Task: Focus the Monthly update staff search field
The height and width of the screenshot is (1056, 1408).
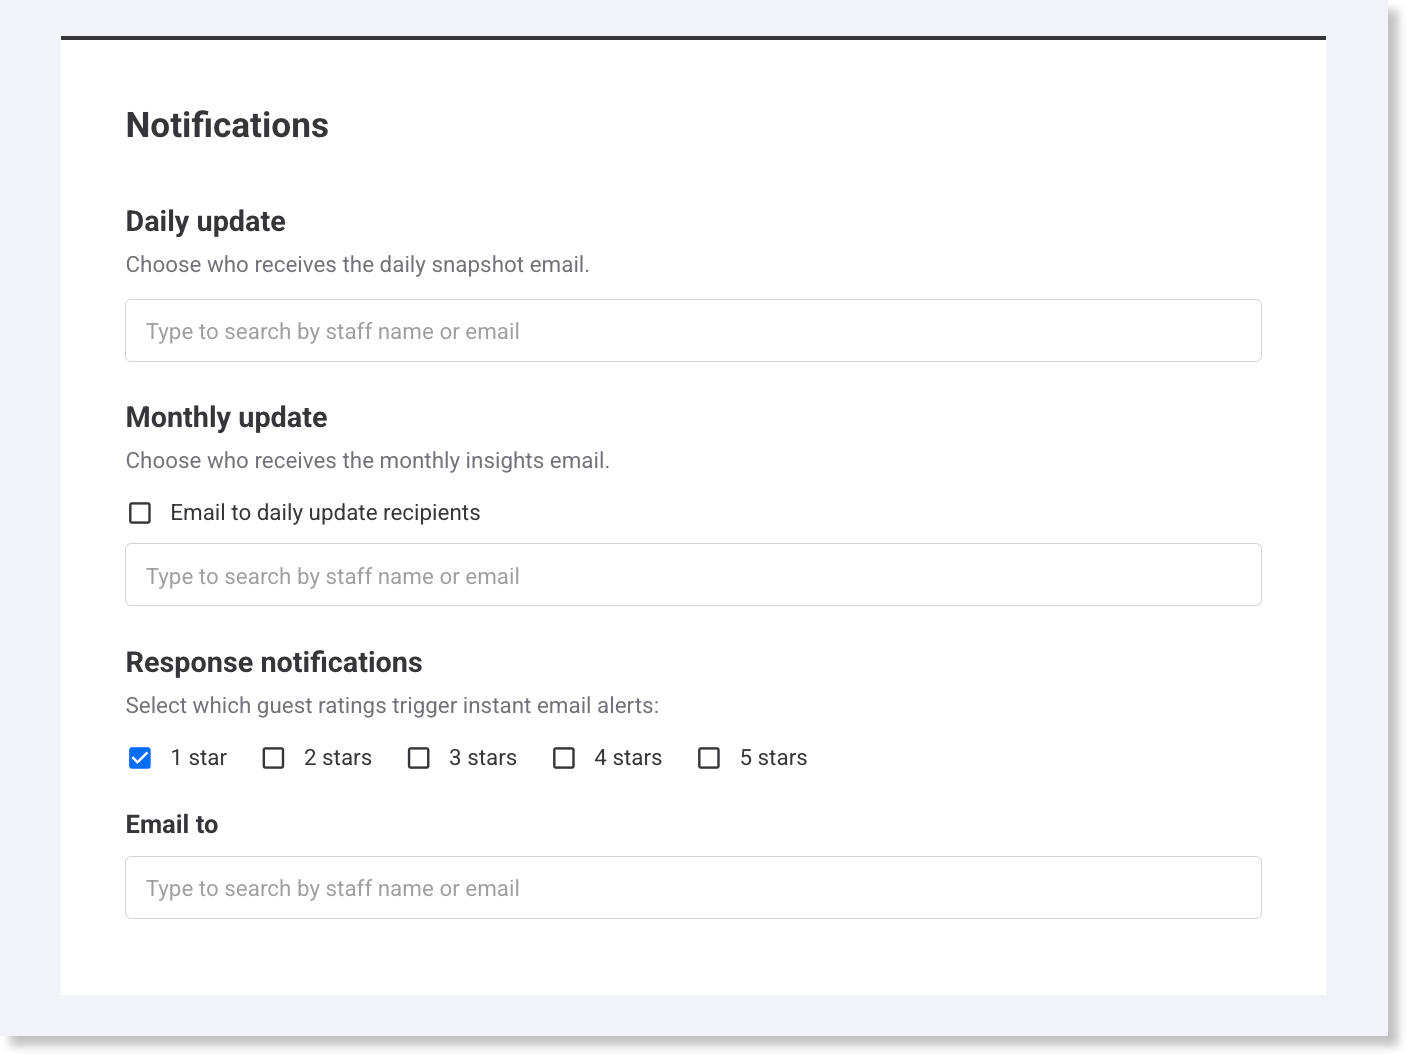Action: click(692, 575)
